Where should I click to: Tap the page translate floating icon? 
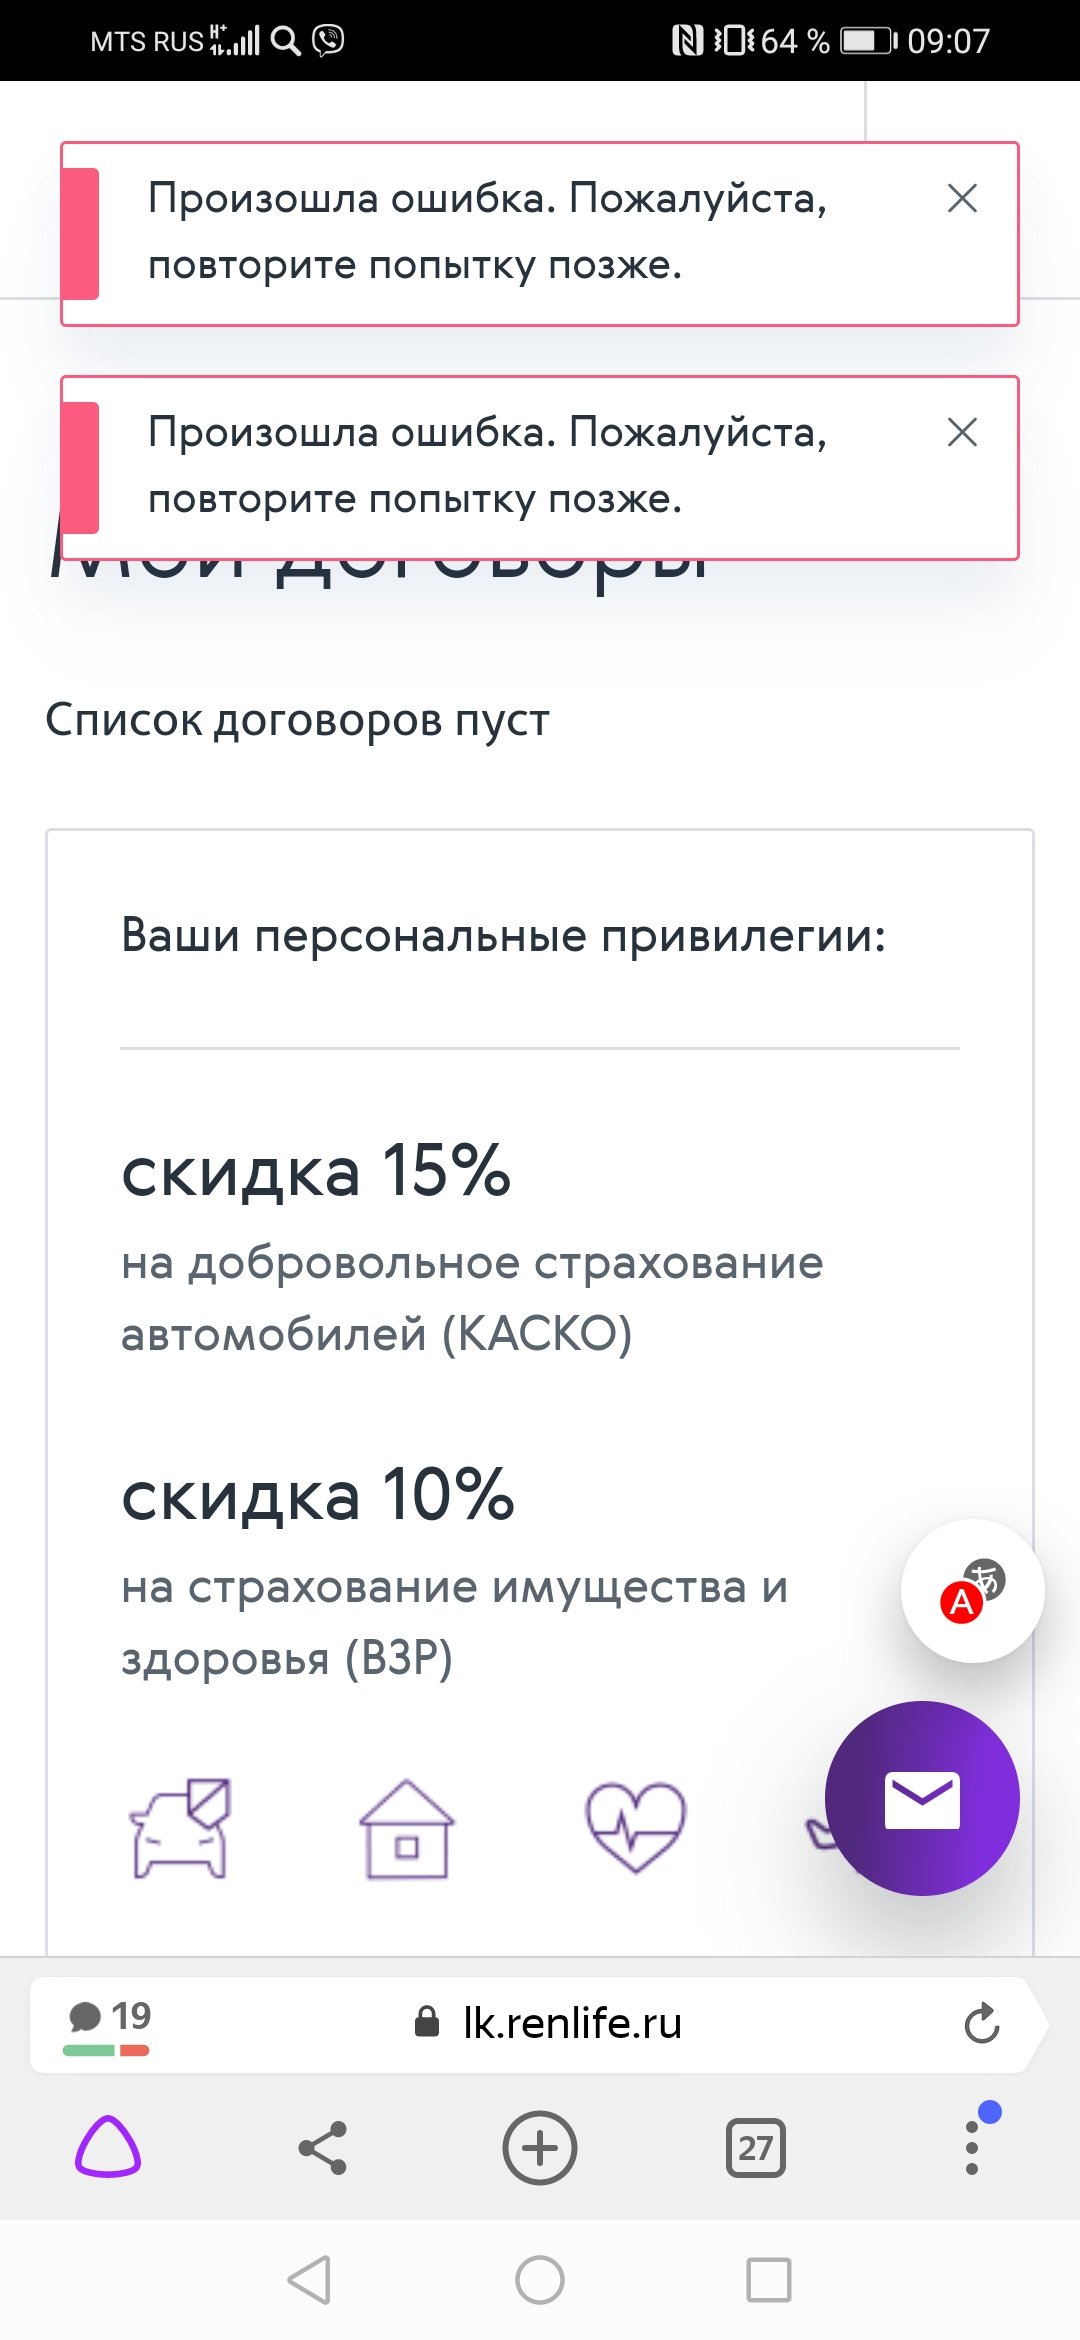pyautogui.click(x=972, y=1590)
